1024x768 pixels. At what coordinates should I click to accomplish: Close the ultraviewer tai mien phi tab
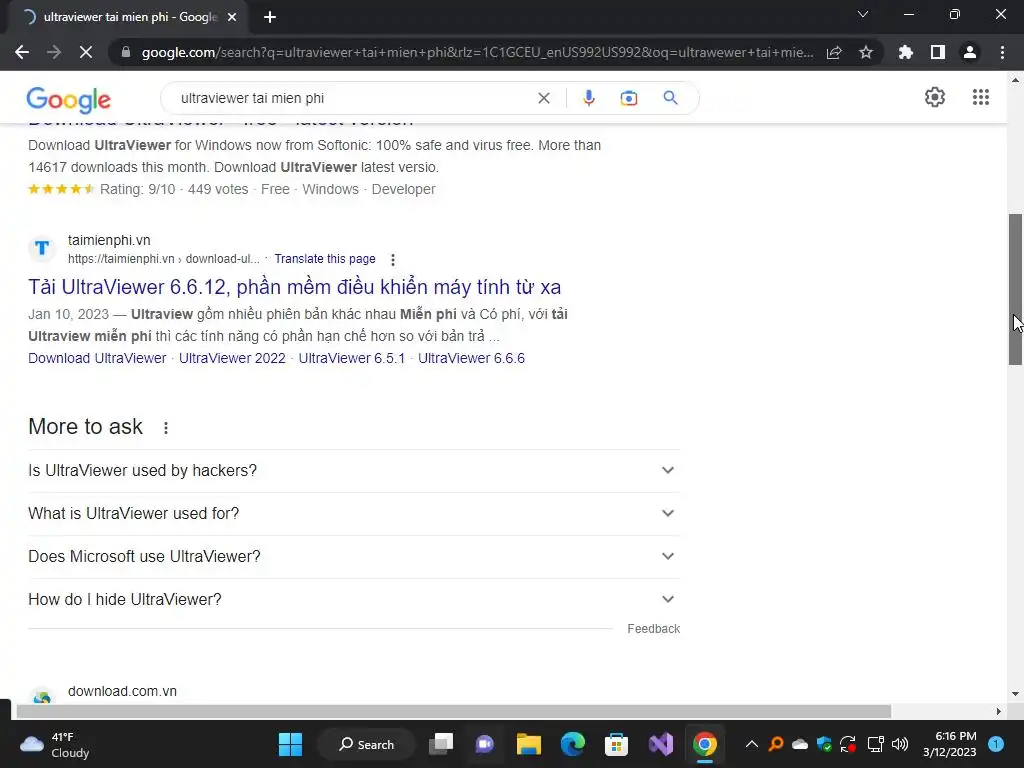click(232, 17)
